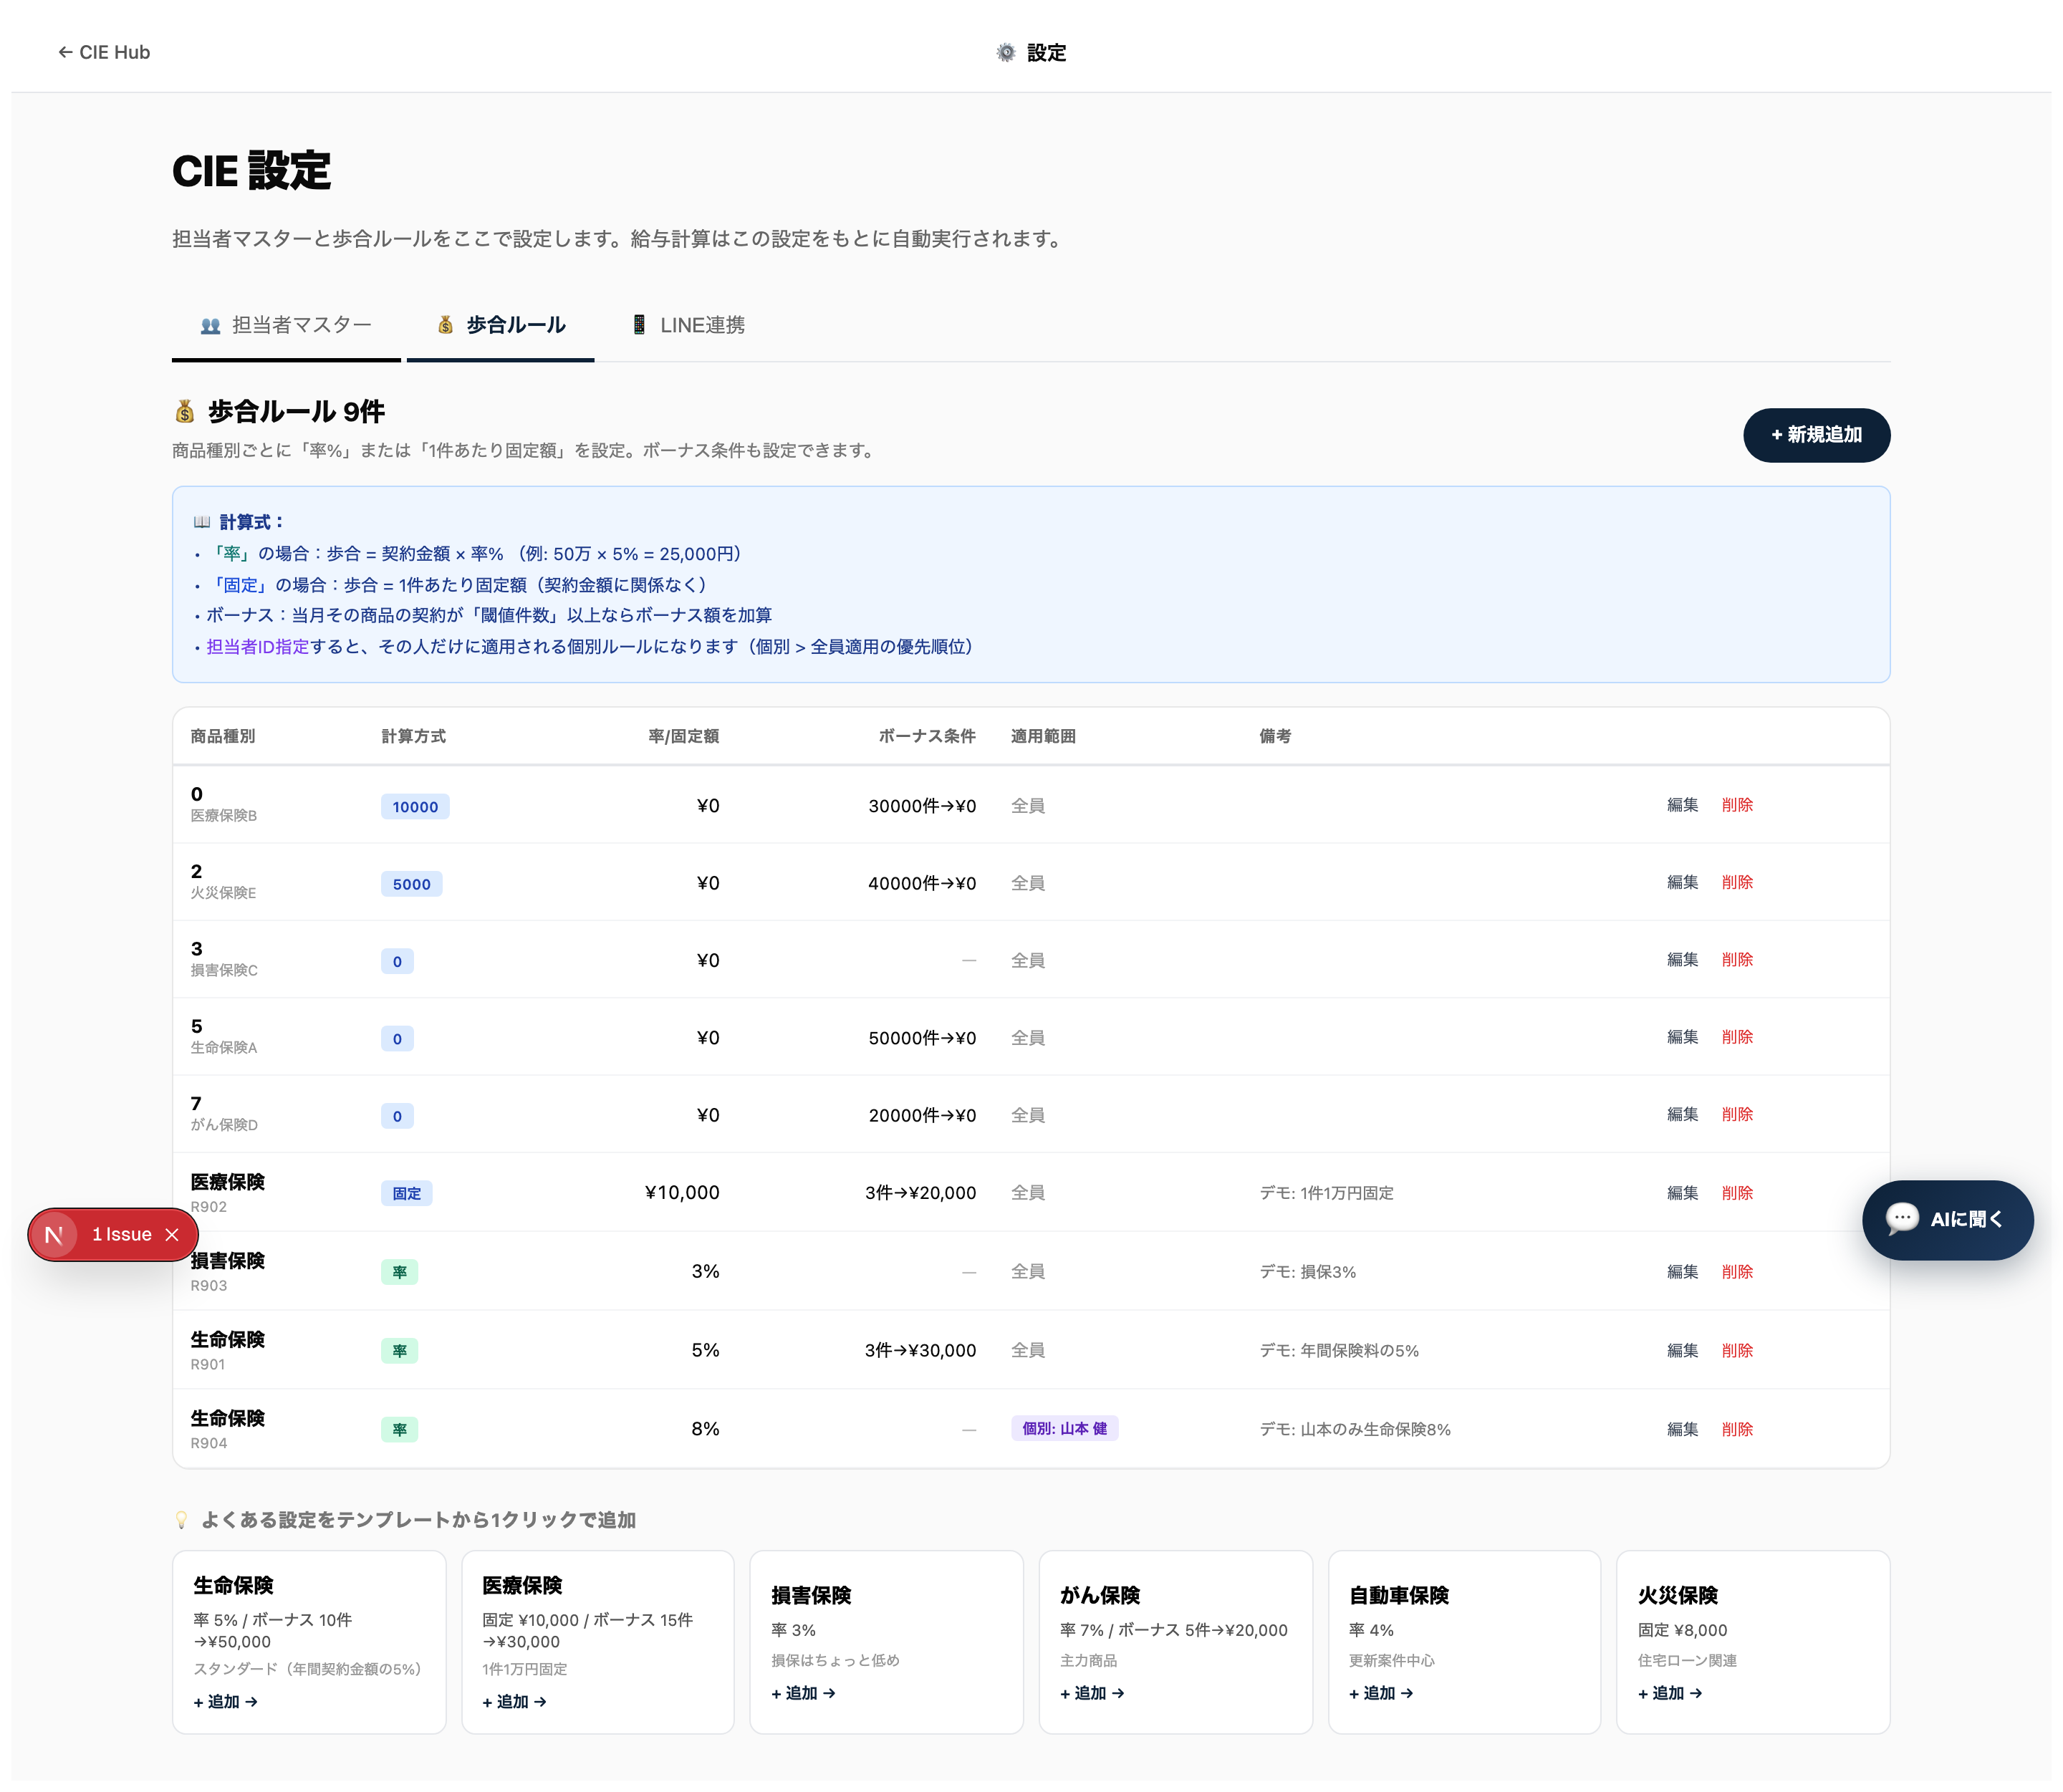Dismiss the 1 Issue badge with X
This screenshot has width=2063, height=1792.
[172, 1234]
